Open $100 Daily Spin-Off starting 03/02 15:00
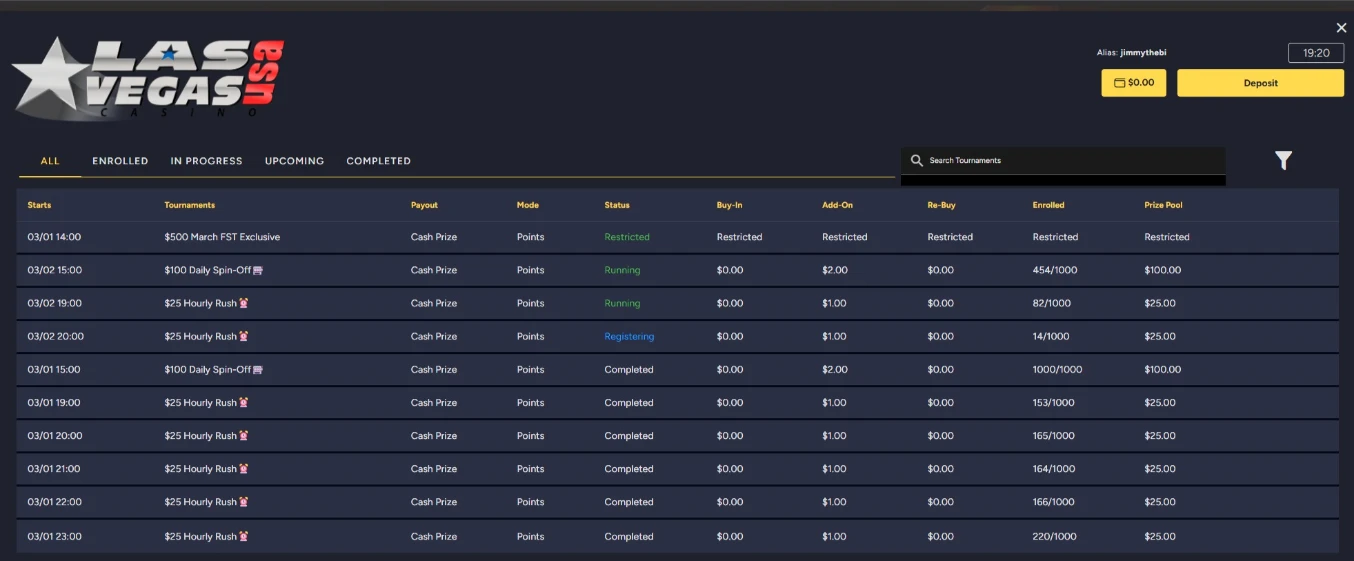 (x=208, y=270)
